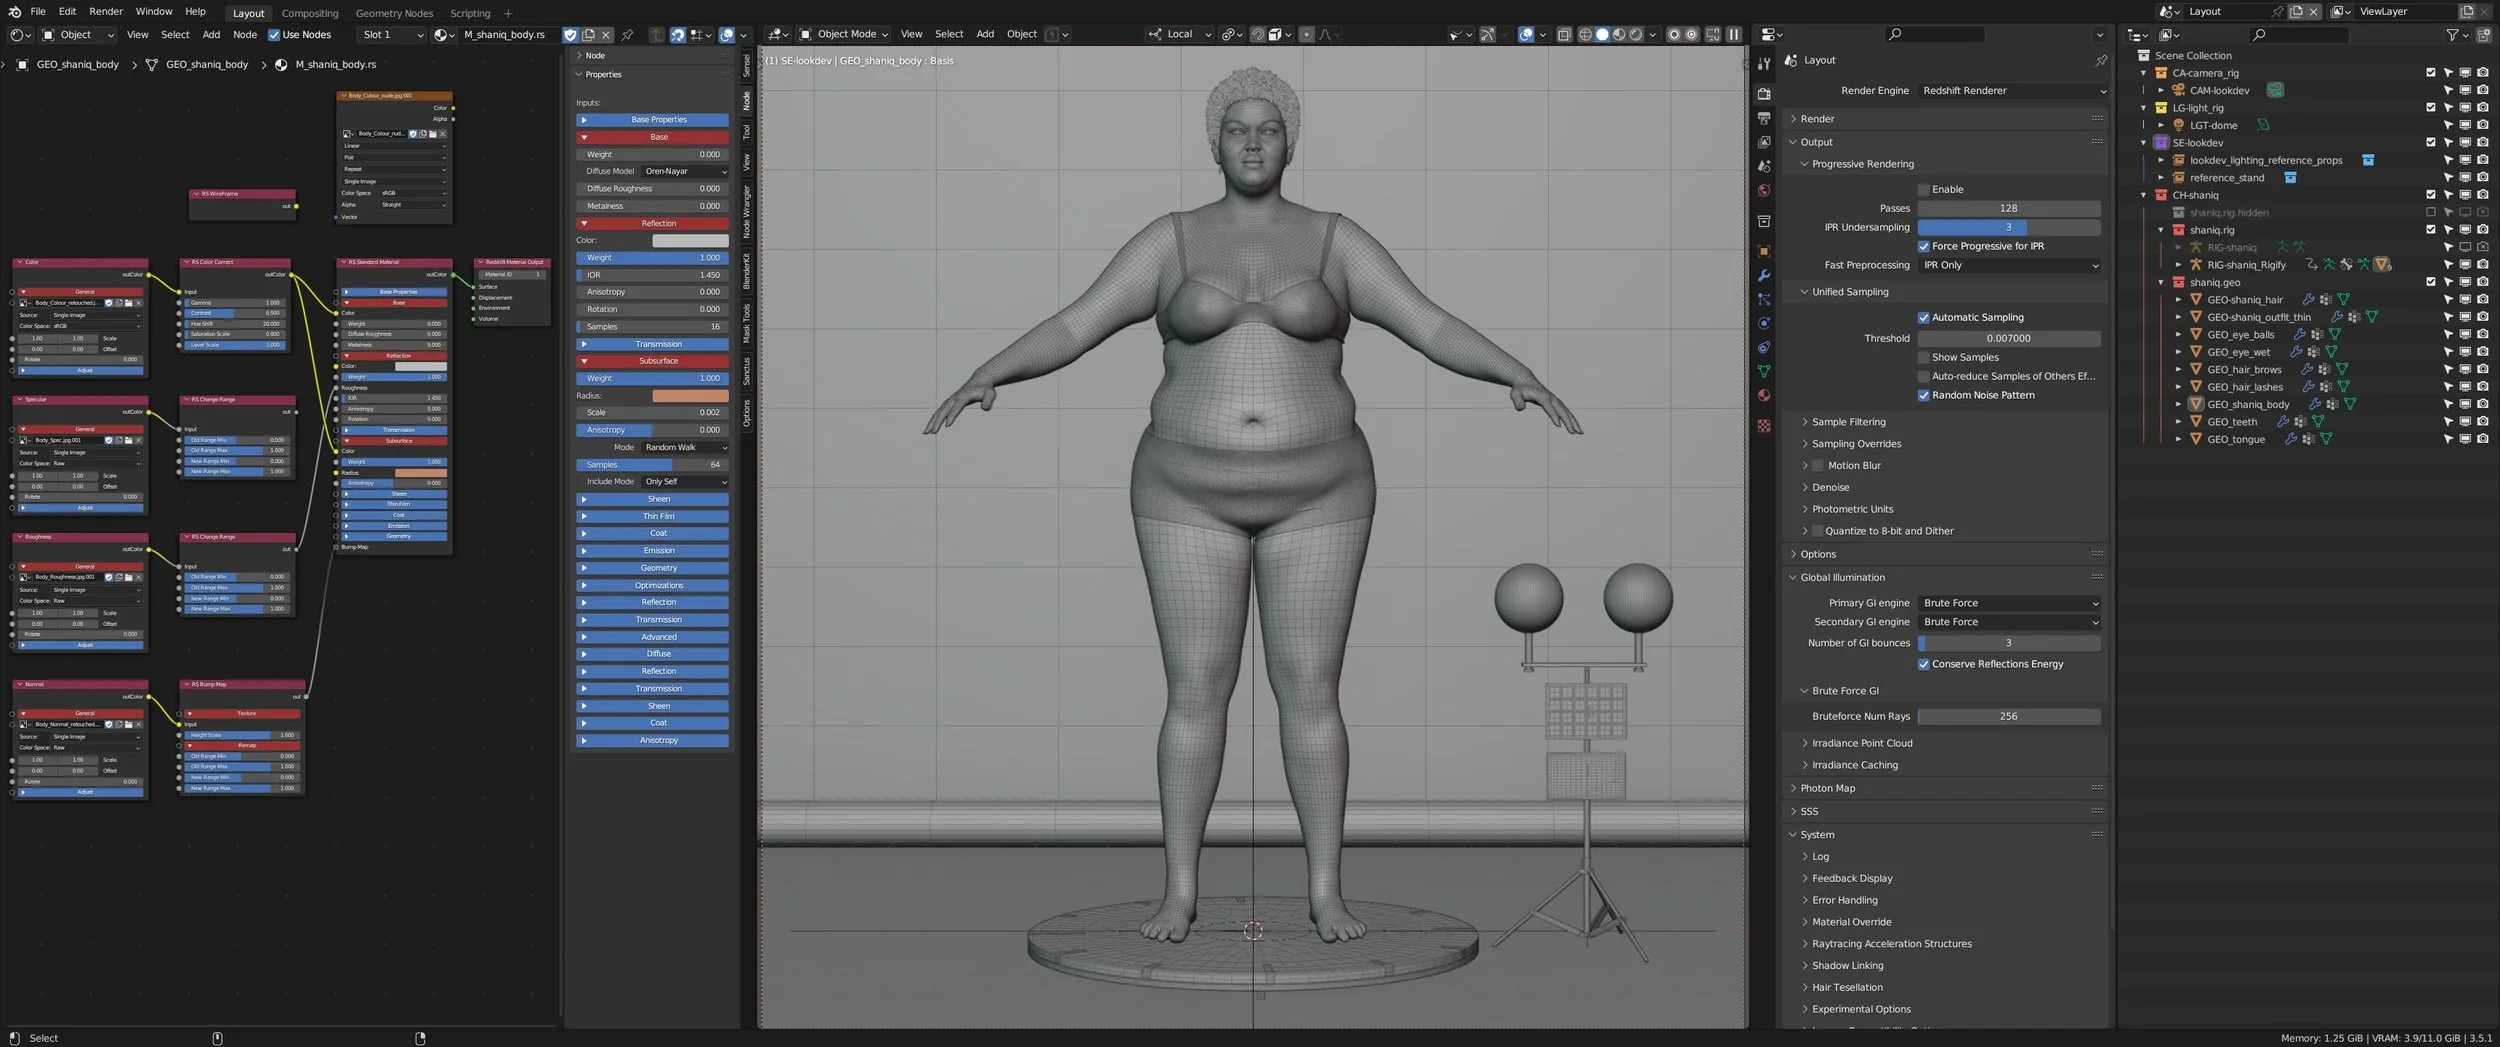Image resolution: width=2500 pixels, height=1047 pixels.
Task: Open the Node menu in node editor
Action: click(245, 34)
